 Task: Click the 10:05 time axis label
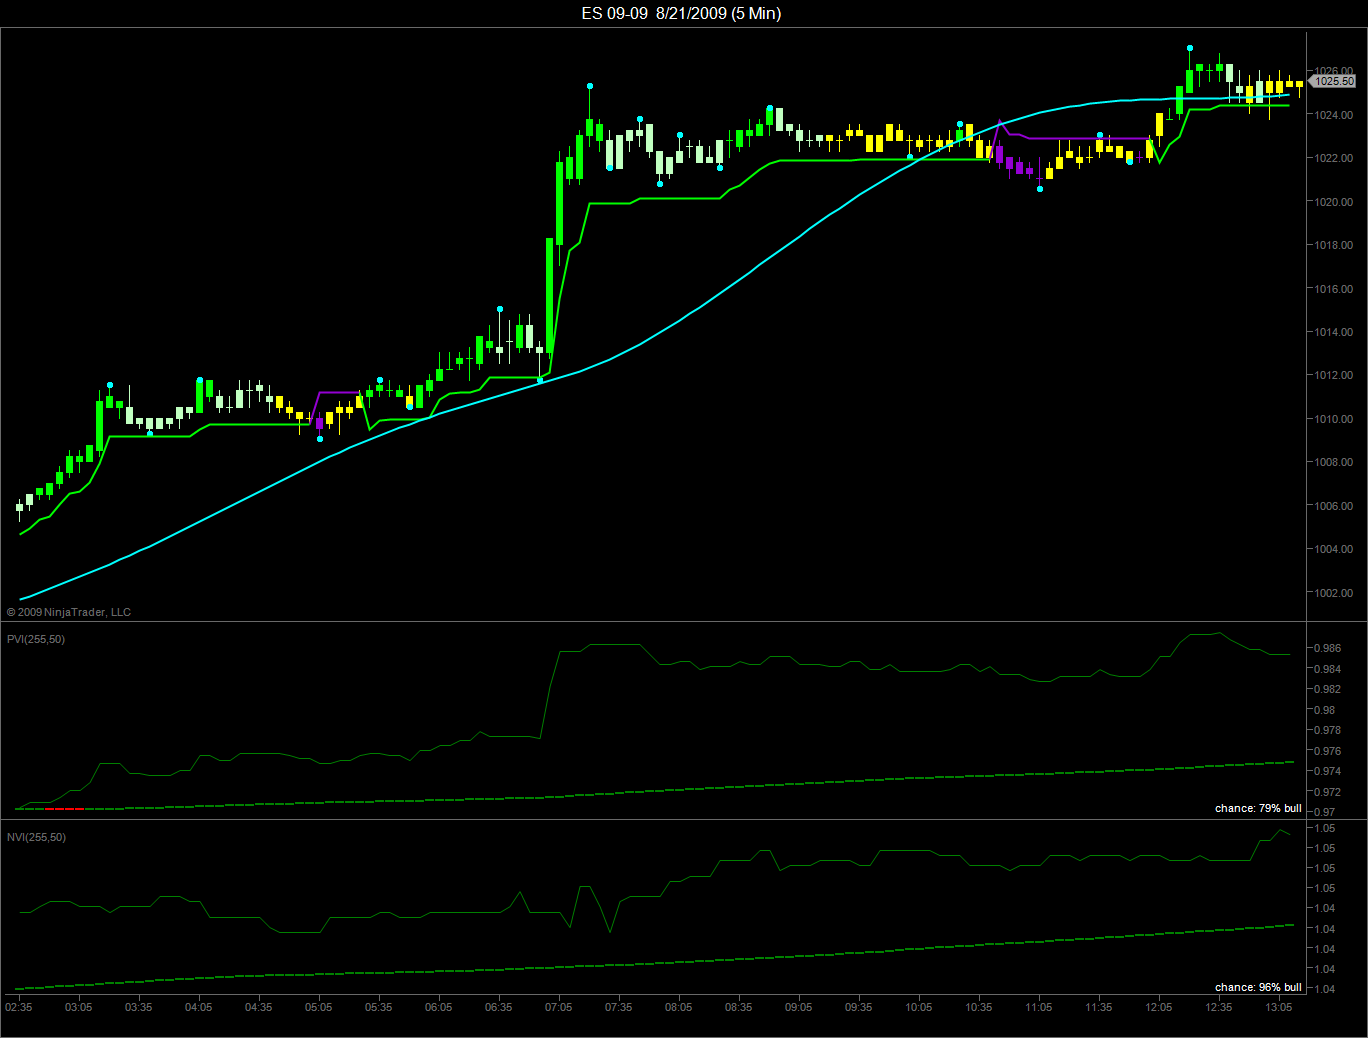tap(919, 1007)
